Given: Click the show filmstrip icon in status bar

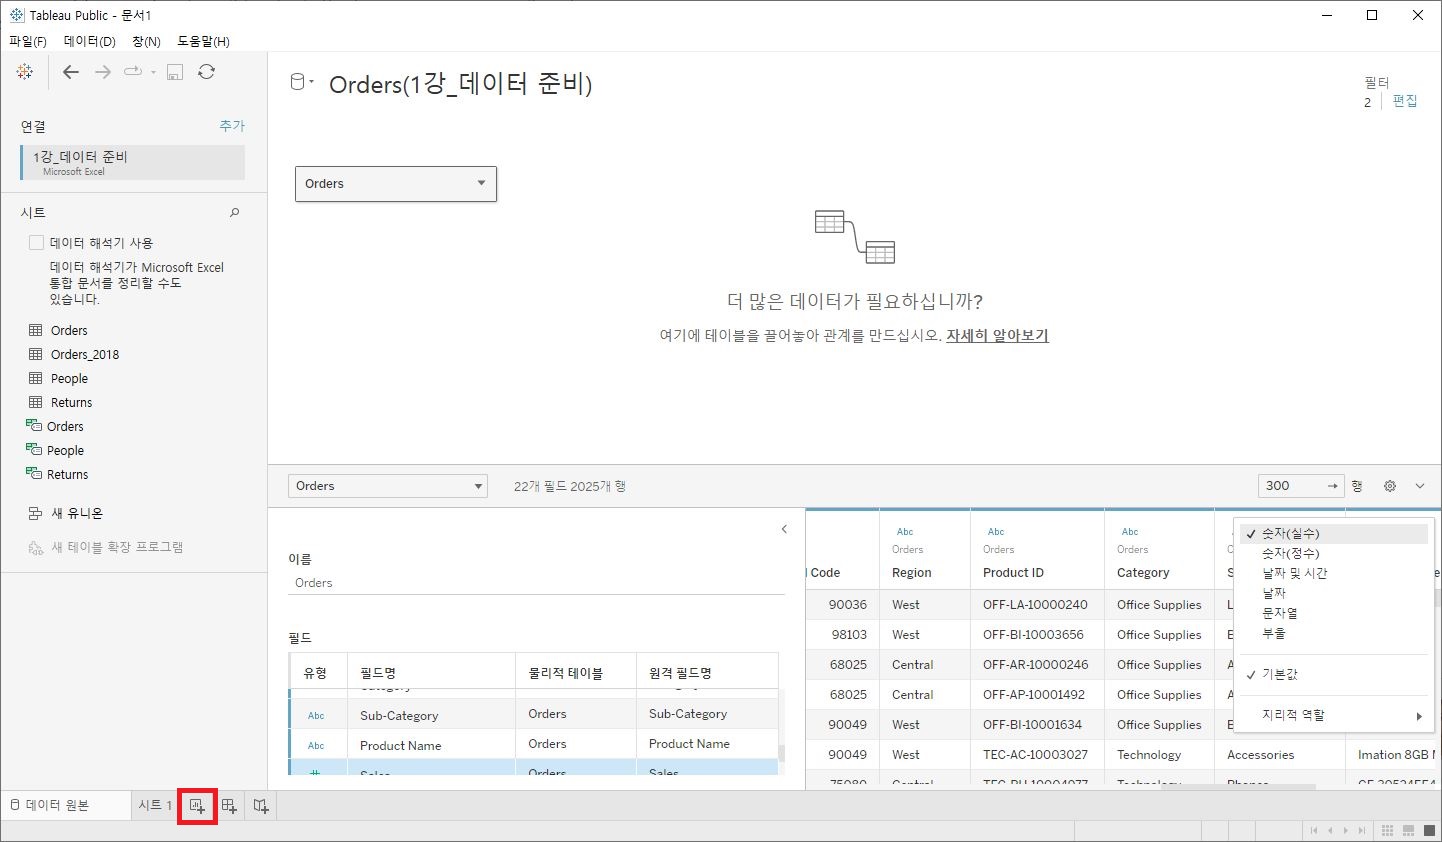Looking at the screenshot, I should [1408, 831].
